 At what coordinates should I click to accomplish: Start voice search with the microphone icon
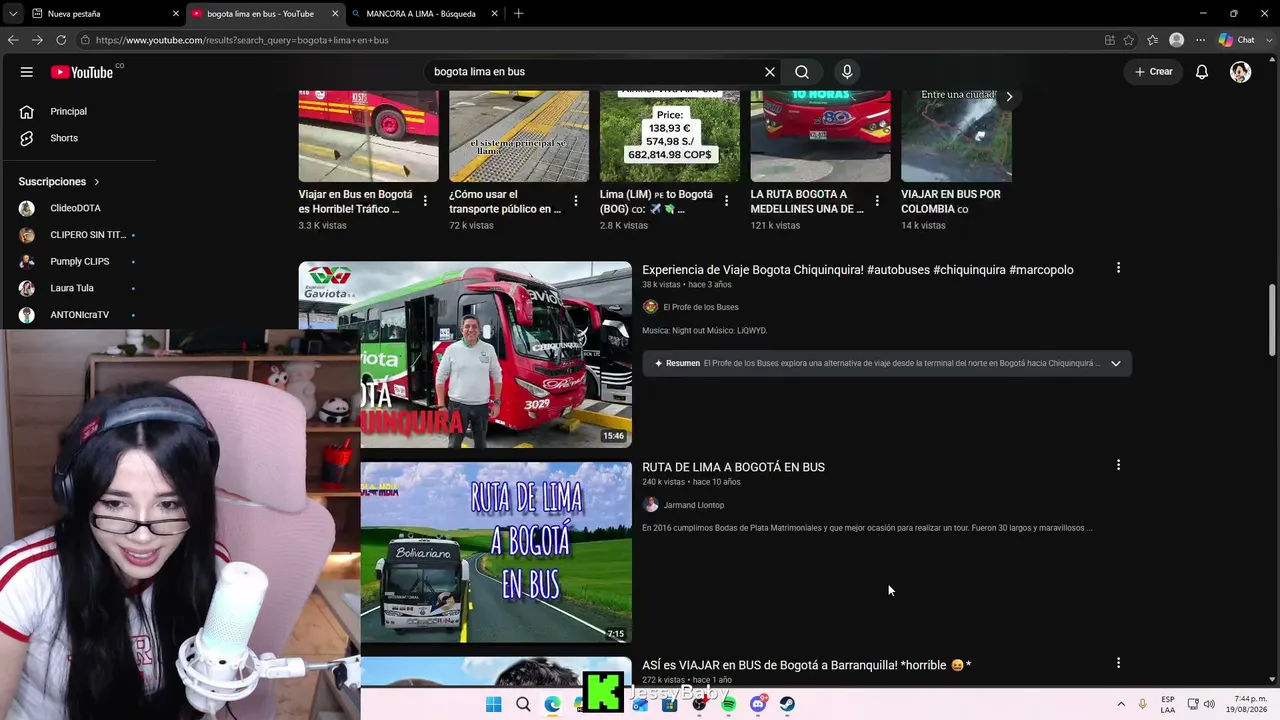pos(847,72)
